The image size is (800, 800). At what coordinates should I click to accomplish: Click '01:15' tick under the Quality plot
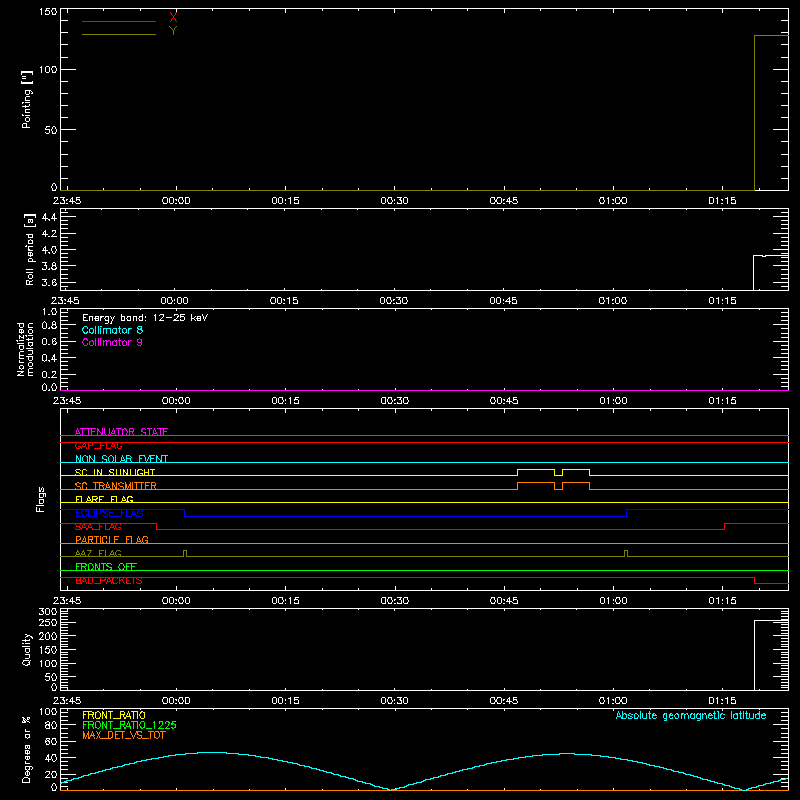pos(722,701)
